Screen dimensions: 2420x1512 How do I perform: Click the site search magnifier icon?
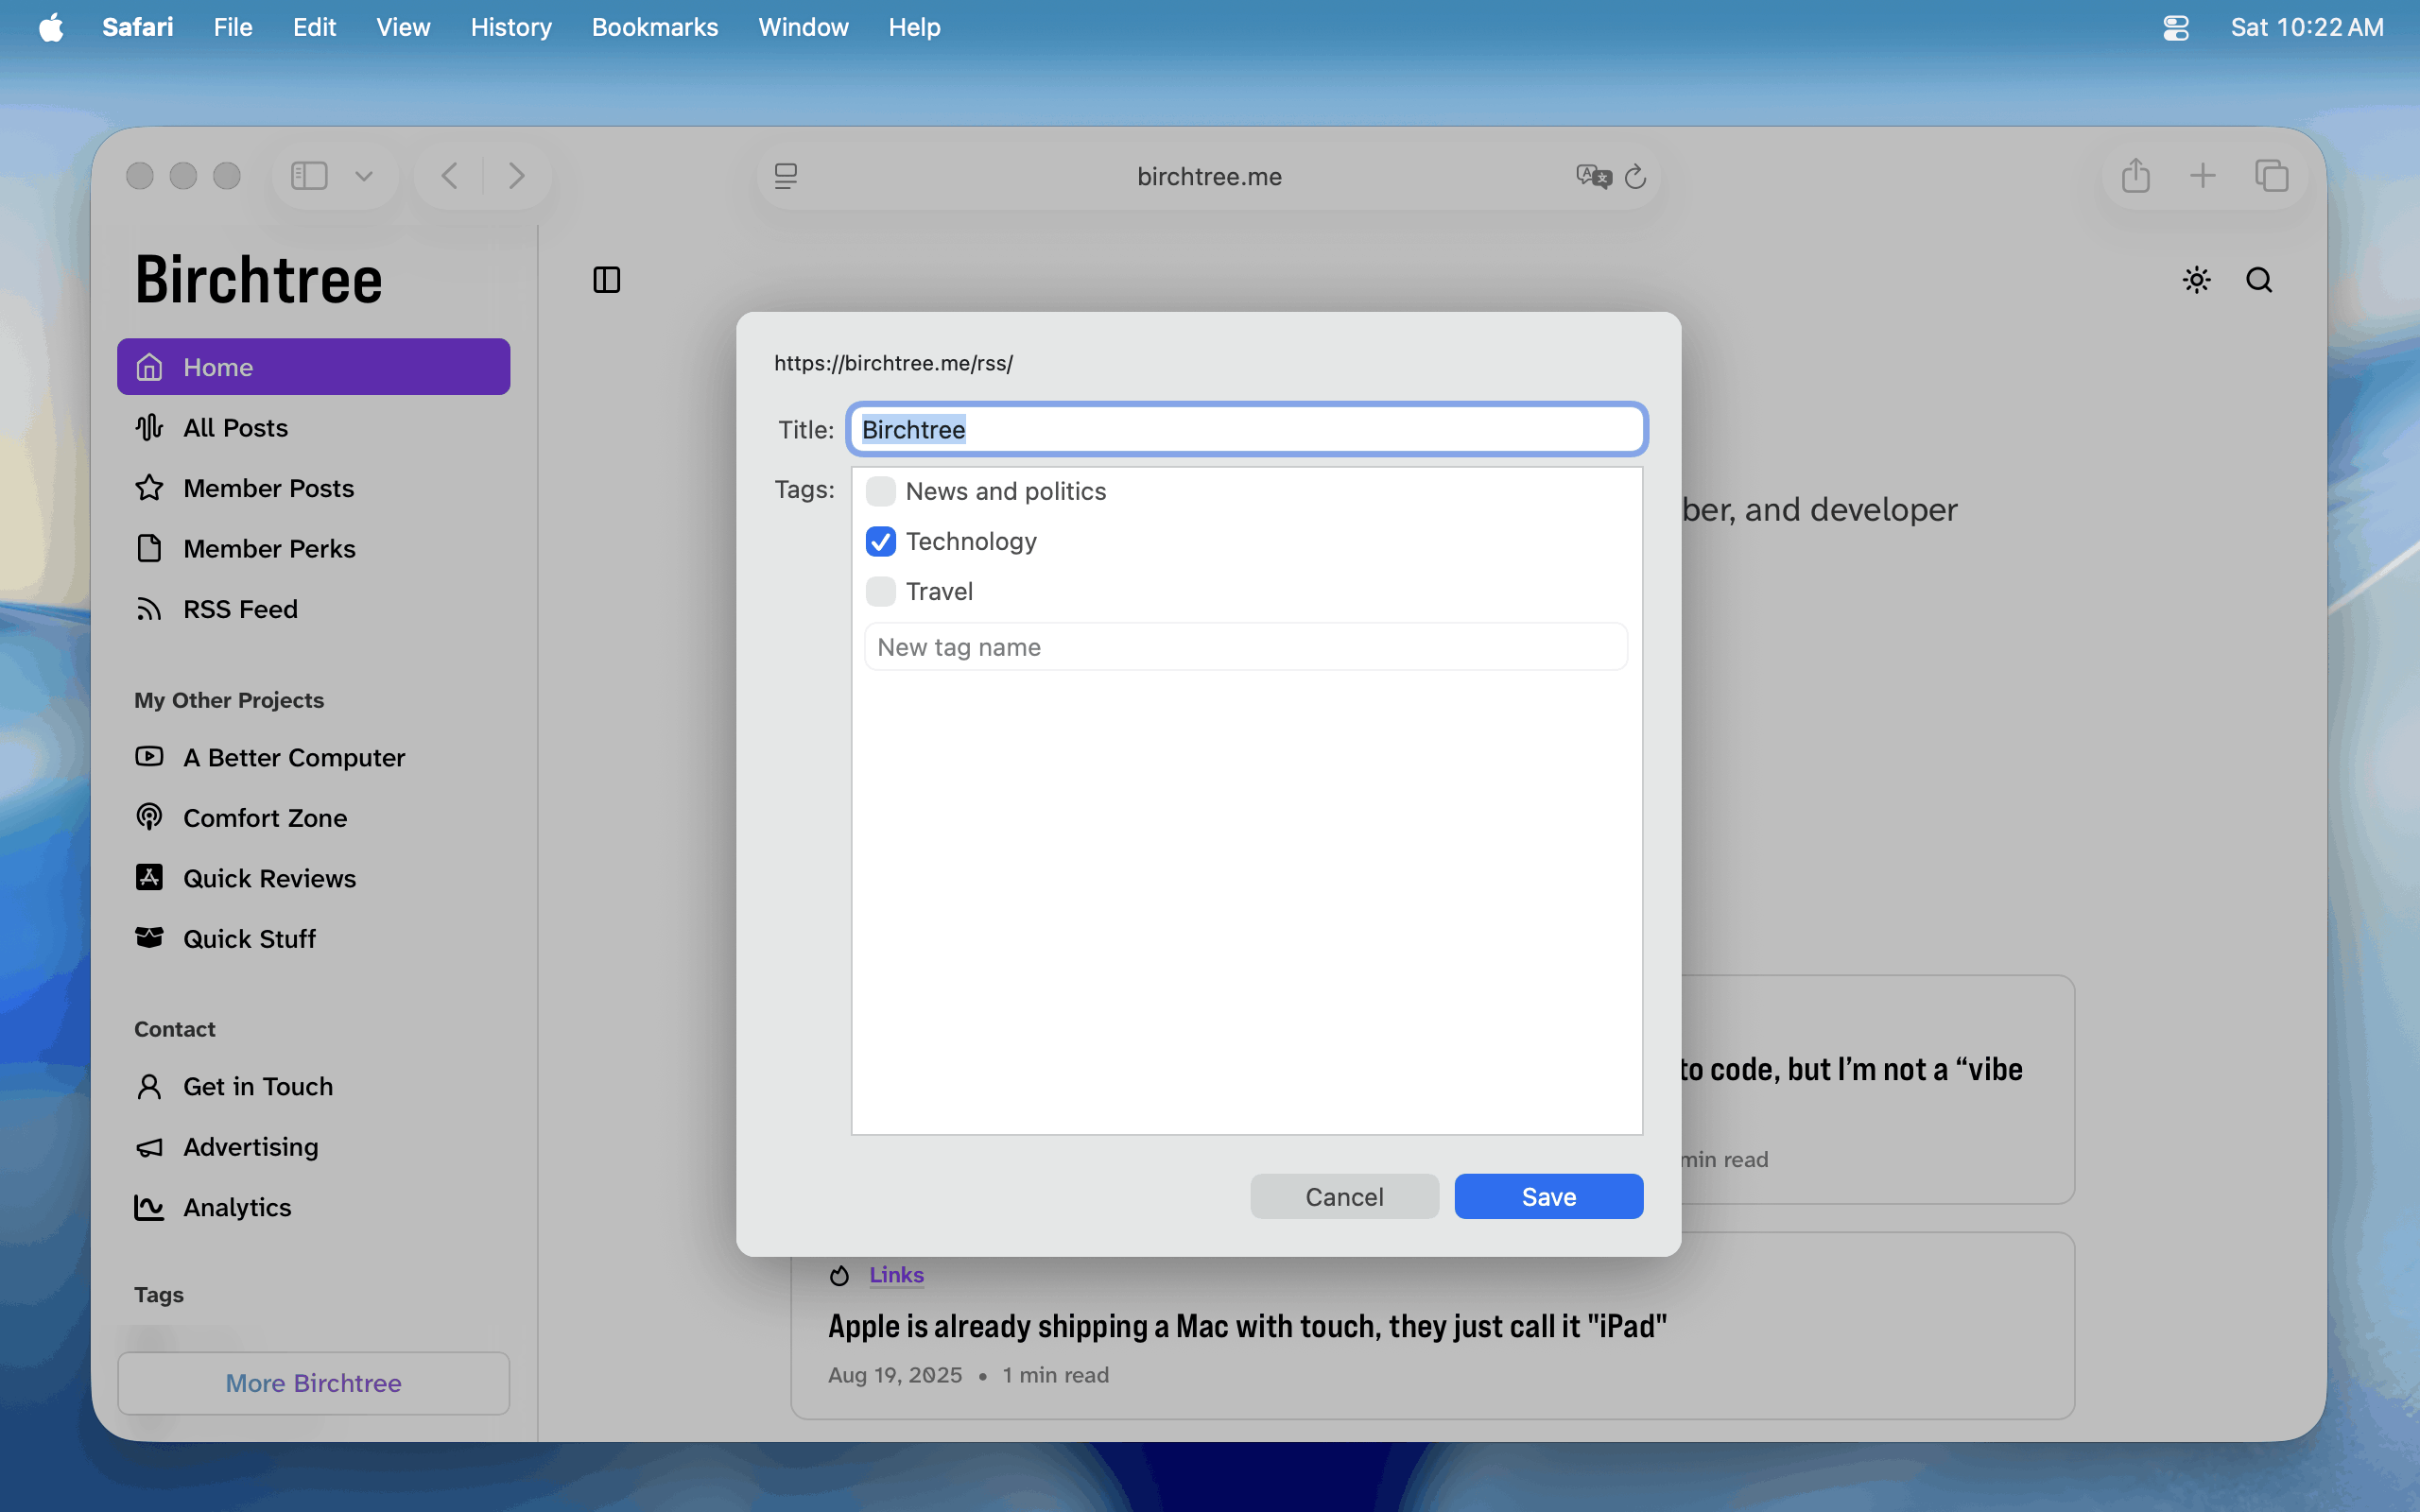point(2259,280)
